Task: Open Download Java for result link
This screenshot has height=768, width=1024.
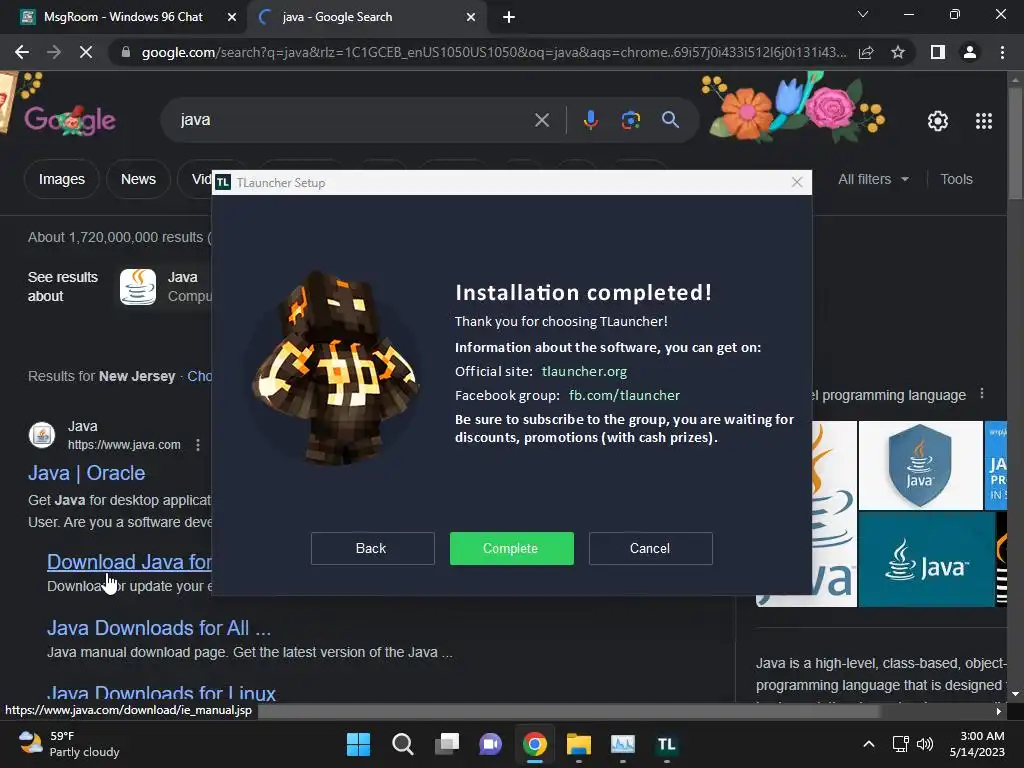Action: pos(129,562)
